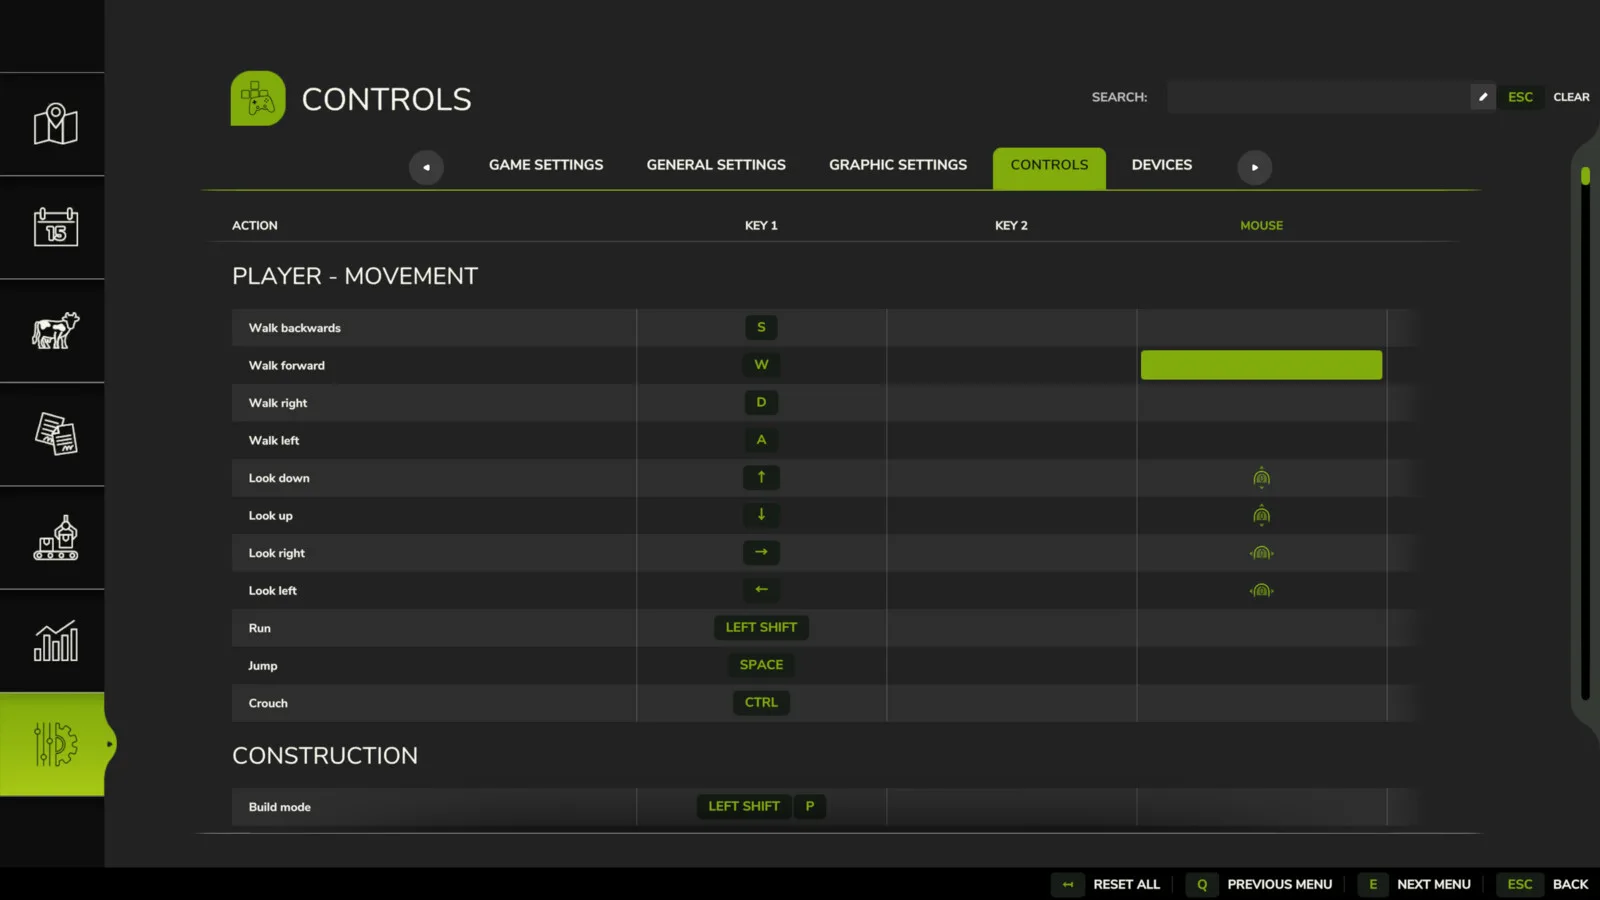Click mouse binding icon for Look up
This screenshot has width=1600, height=900.
pyautogui.click(x=1261, y=515)
